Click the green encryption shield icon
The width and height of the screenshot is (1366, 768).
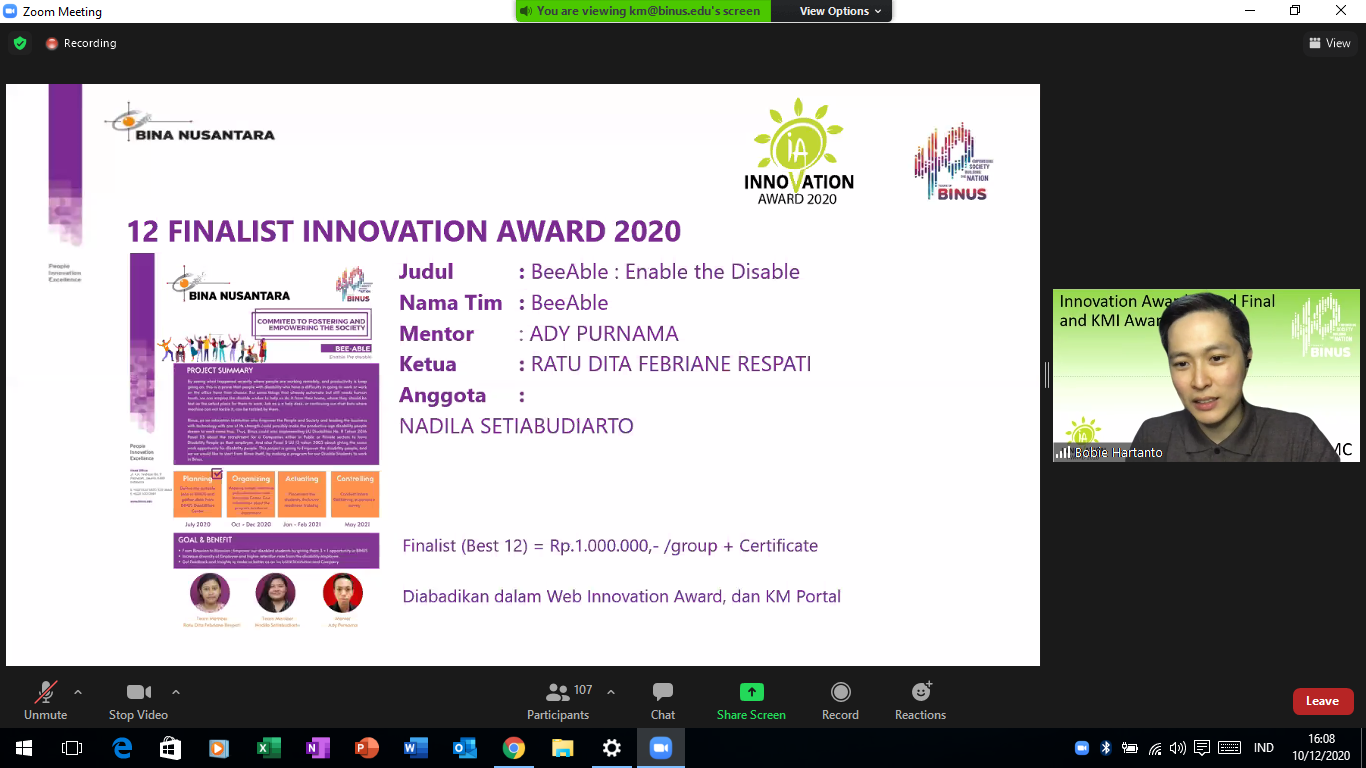pyautogui.click(x=19, y=43)
